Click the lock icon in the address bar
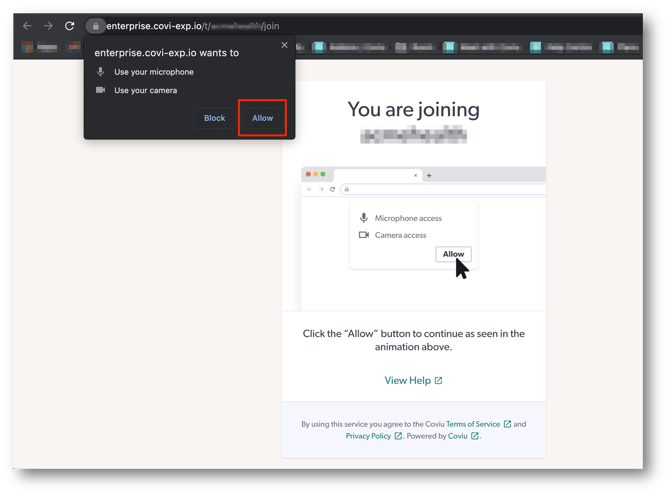The width and height of the screenshot is (670, 496). pos(96,26)
